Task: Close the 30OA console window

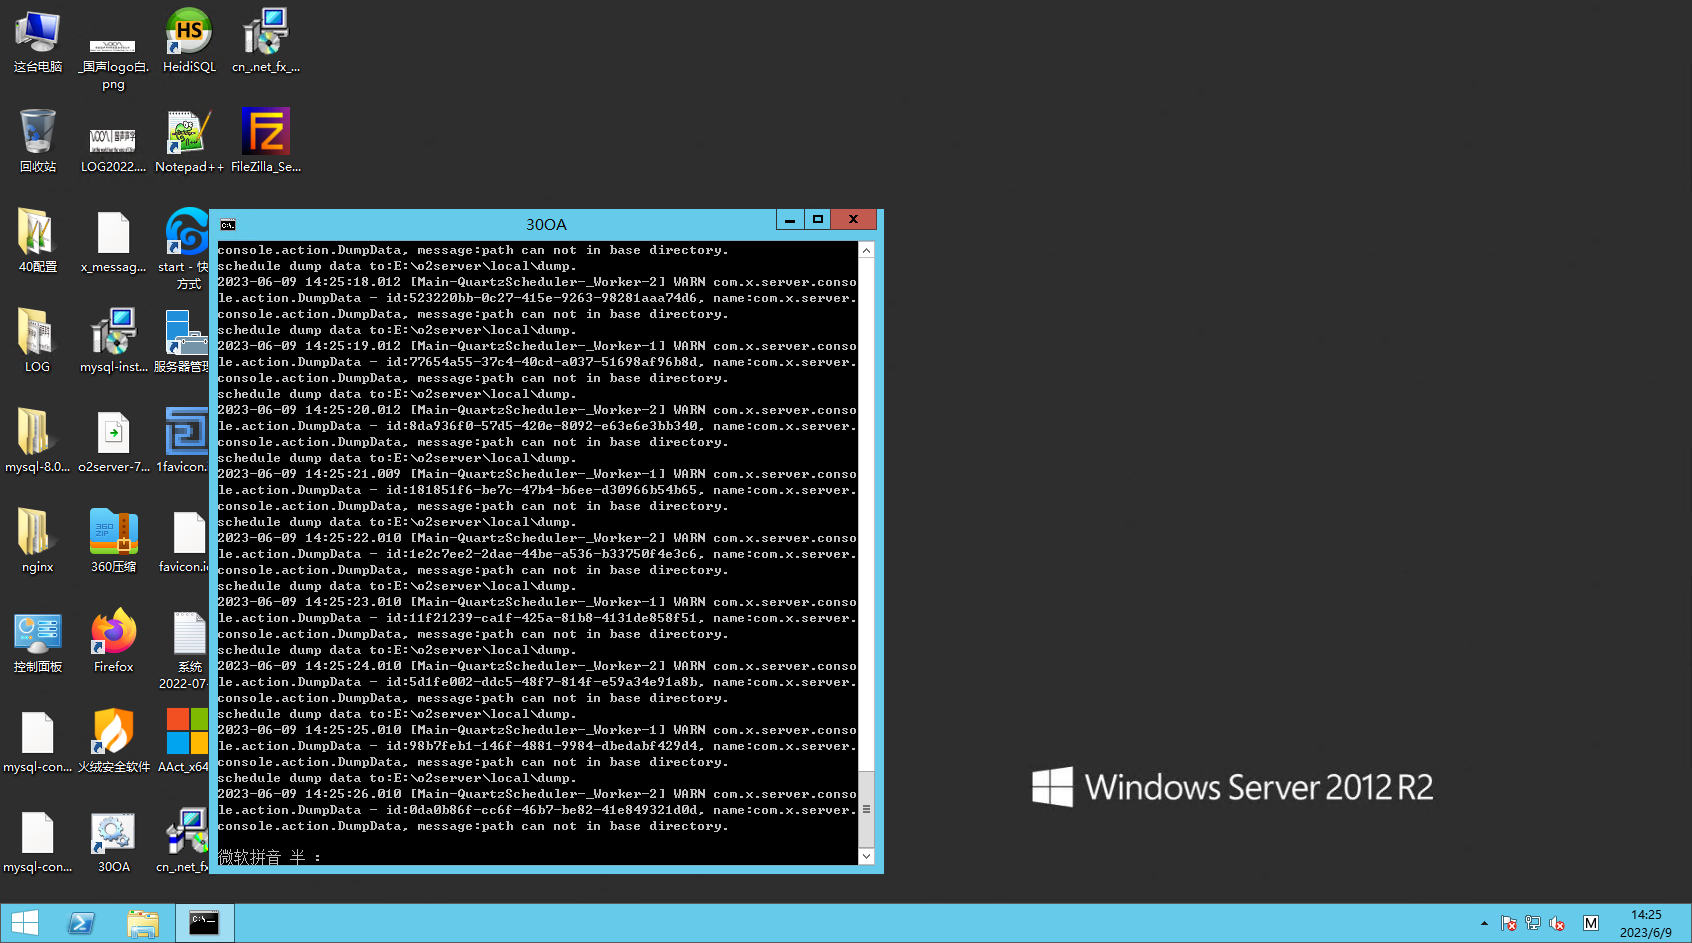Action: [854, 220]
